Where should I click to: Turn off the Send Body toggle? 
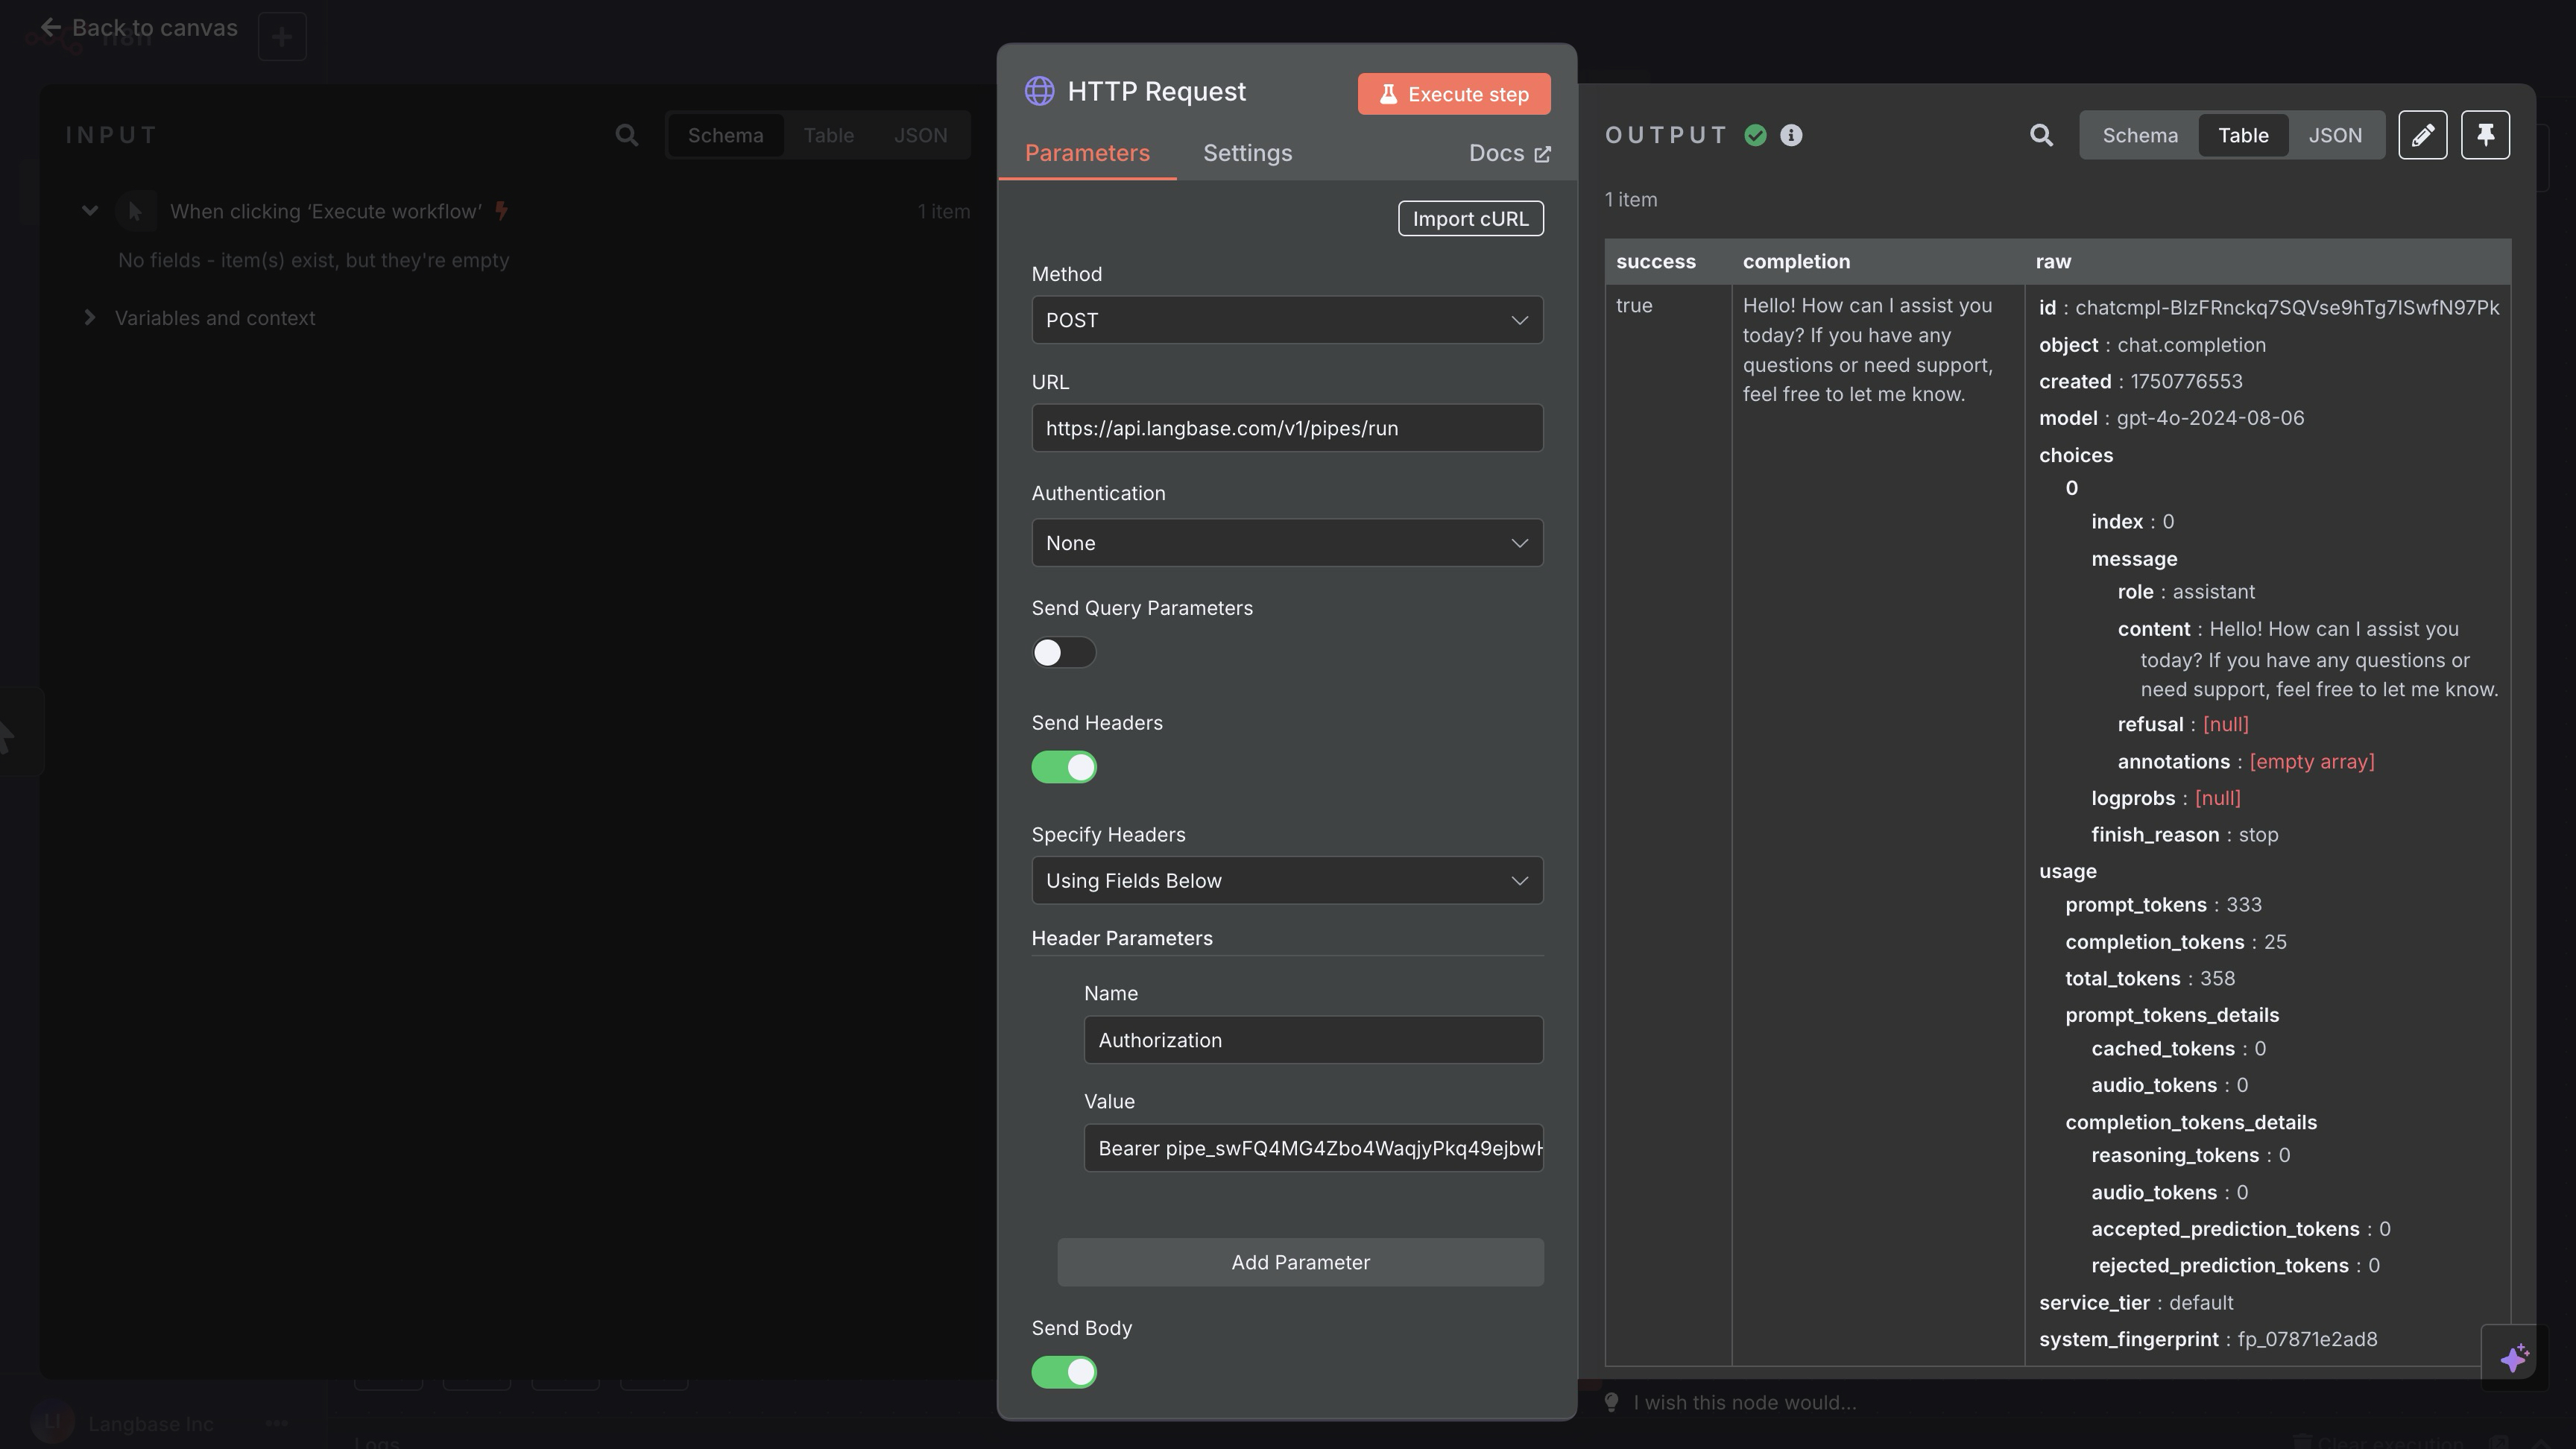1063,1372
